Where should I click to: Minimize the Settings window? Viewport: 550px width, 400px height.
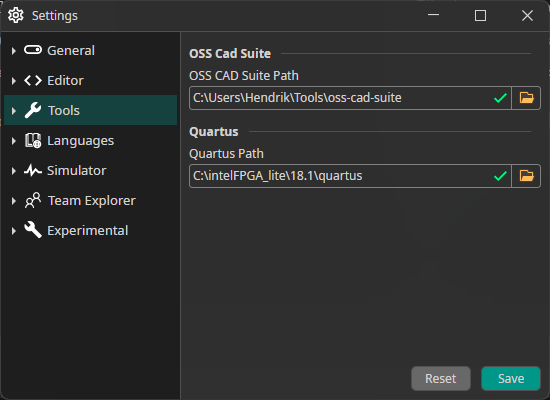434,15
